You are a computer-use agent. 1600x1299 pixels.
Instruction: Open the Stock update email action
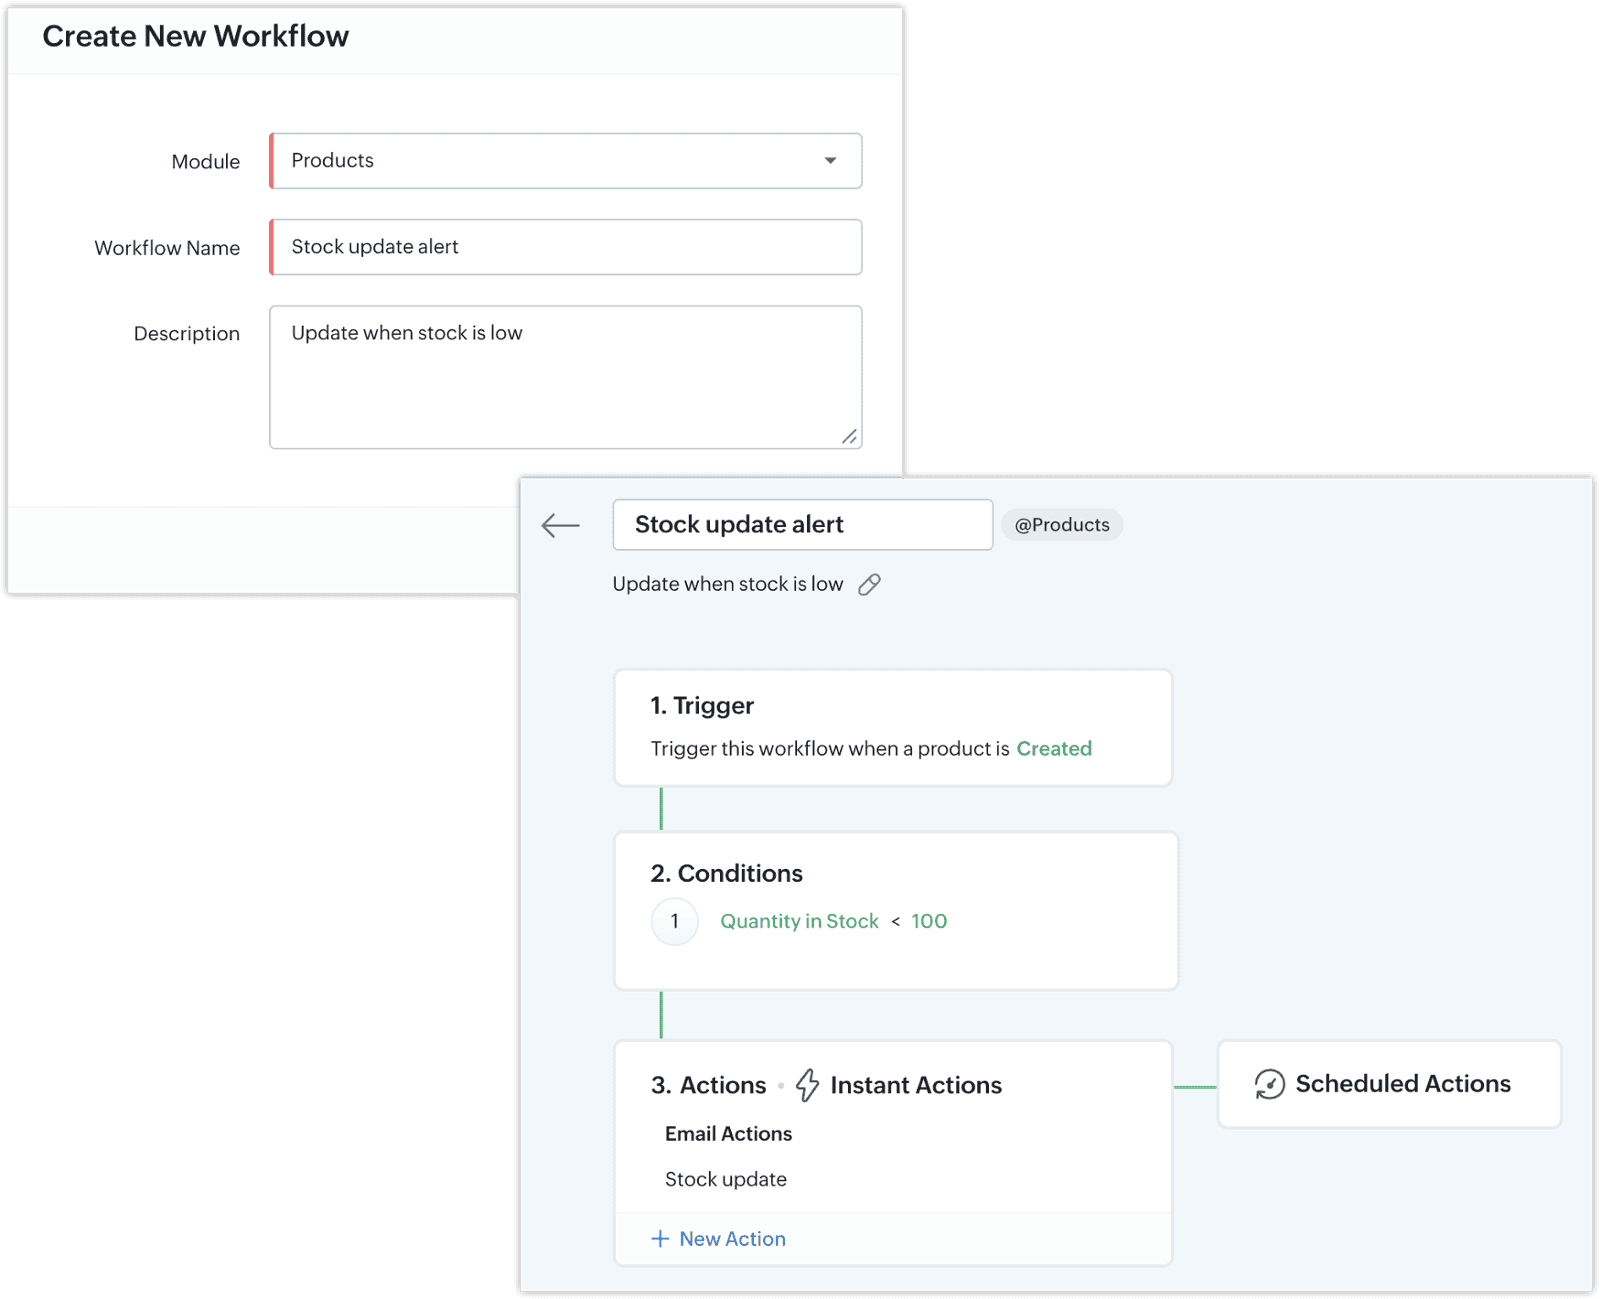726,1179
